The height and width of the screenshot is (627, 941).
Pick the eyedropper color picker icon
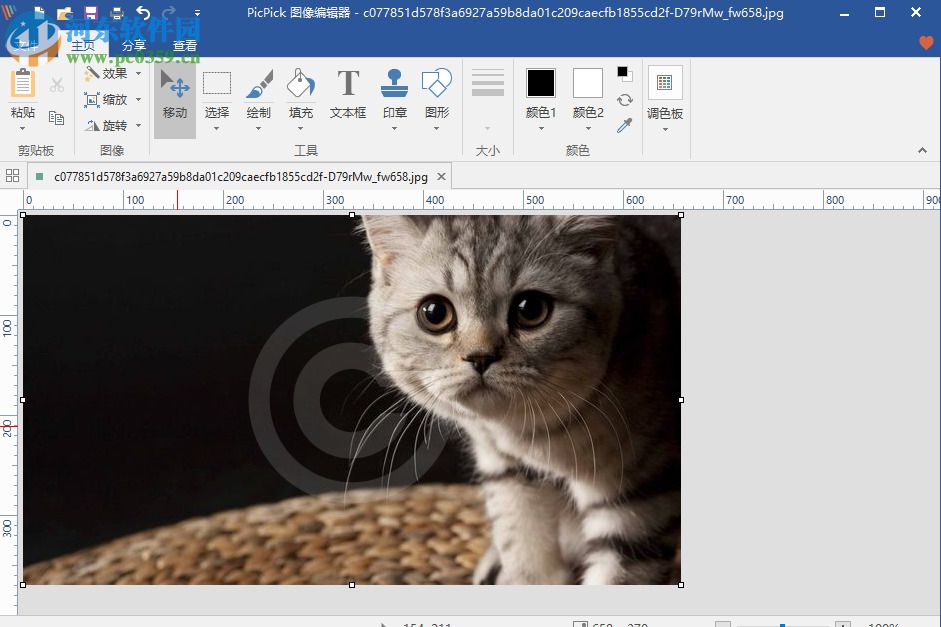[625, 126]
